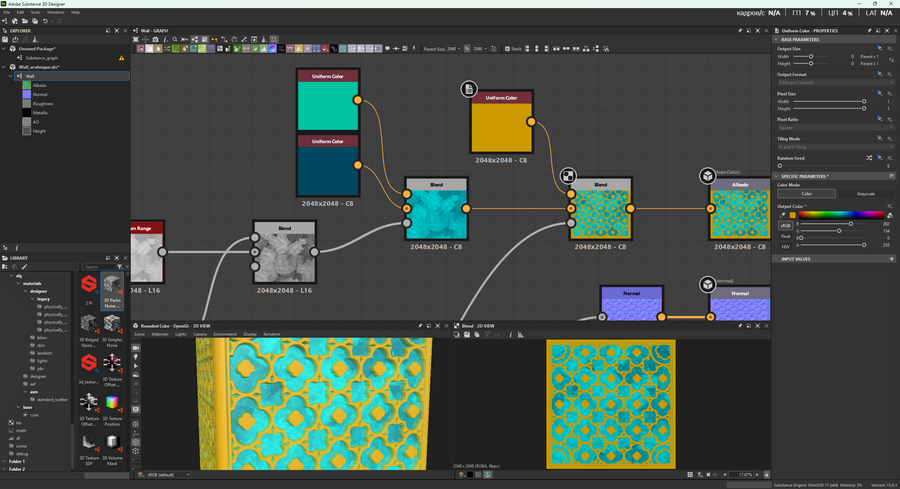Click the 3D Texture Position library icon

(112, 402)
